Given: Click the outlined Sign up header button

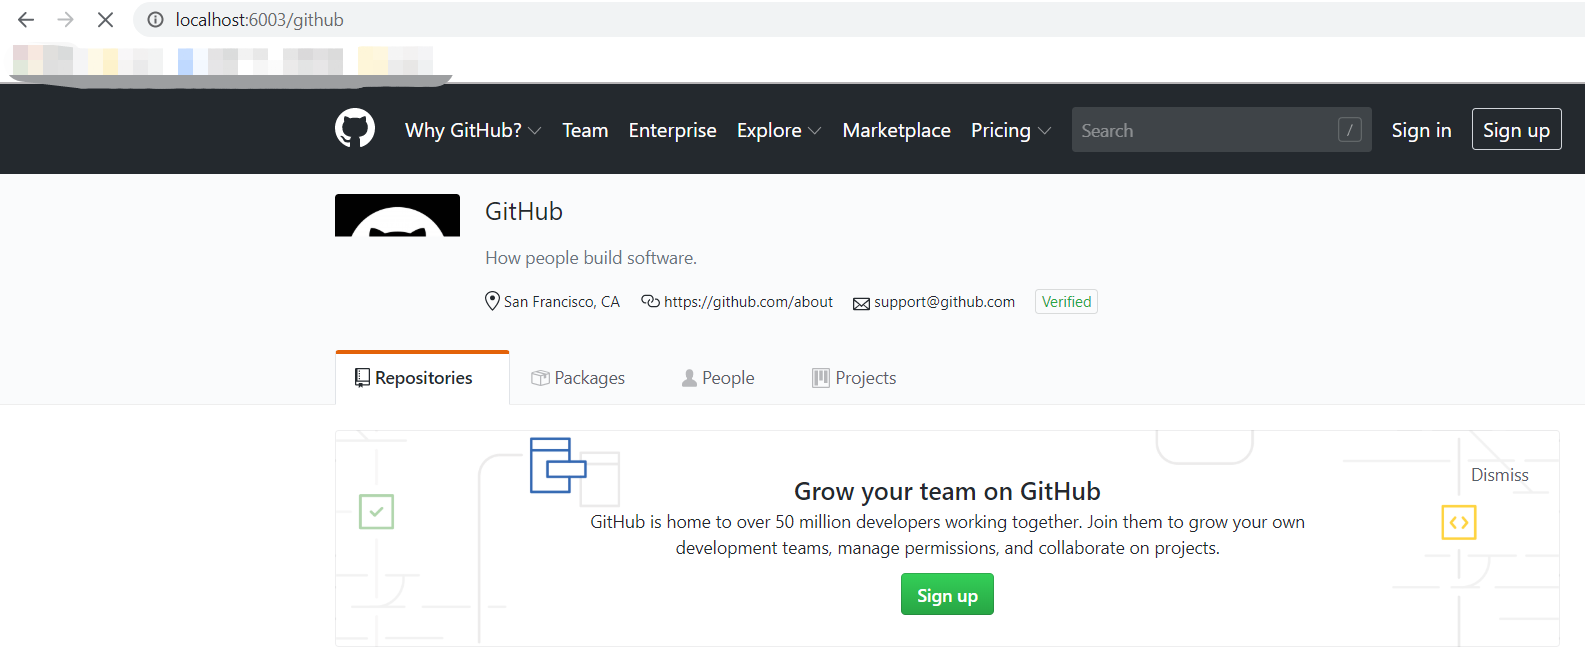Looking at the screenshot, I should (1516, 129).
